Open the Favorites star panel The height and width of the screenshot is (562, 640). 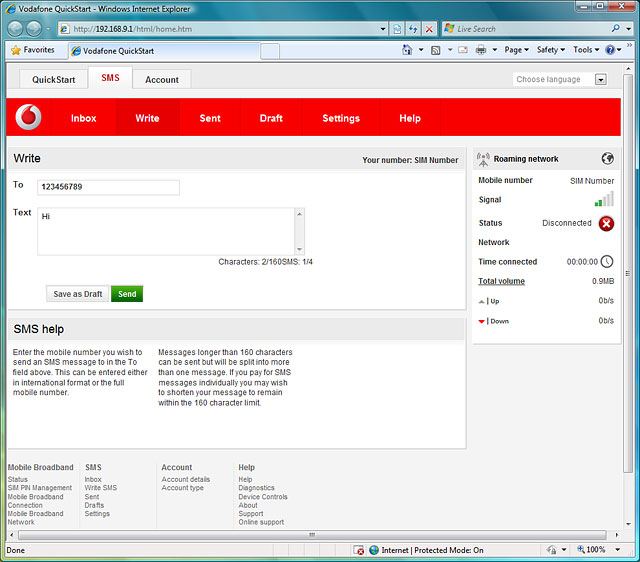[33, 50]
